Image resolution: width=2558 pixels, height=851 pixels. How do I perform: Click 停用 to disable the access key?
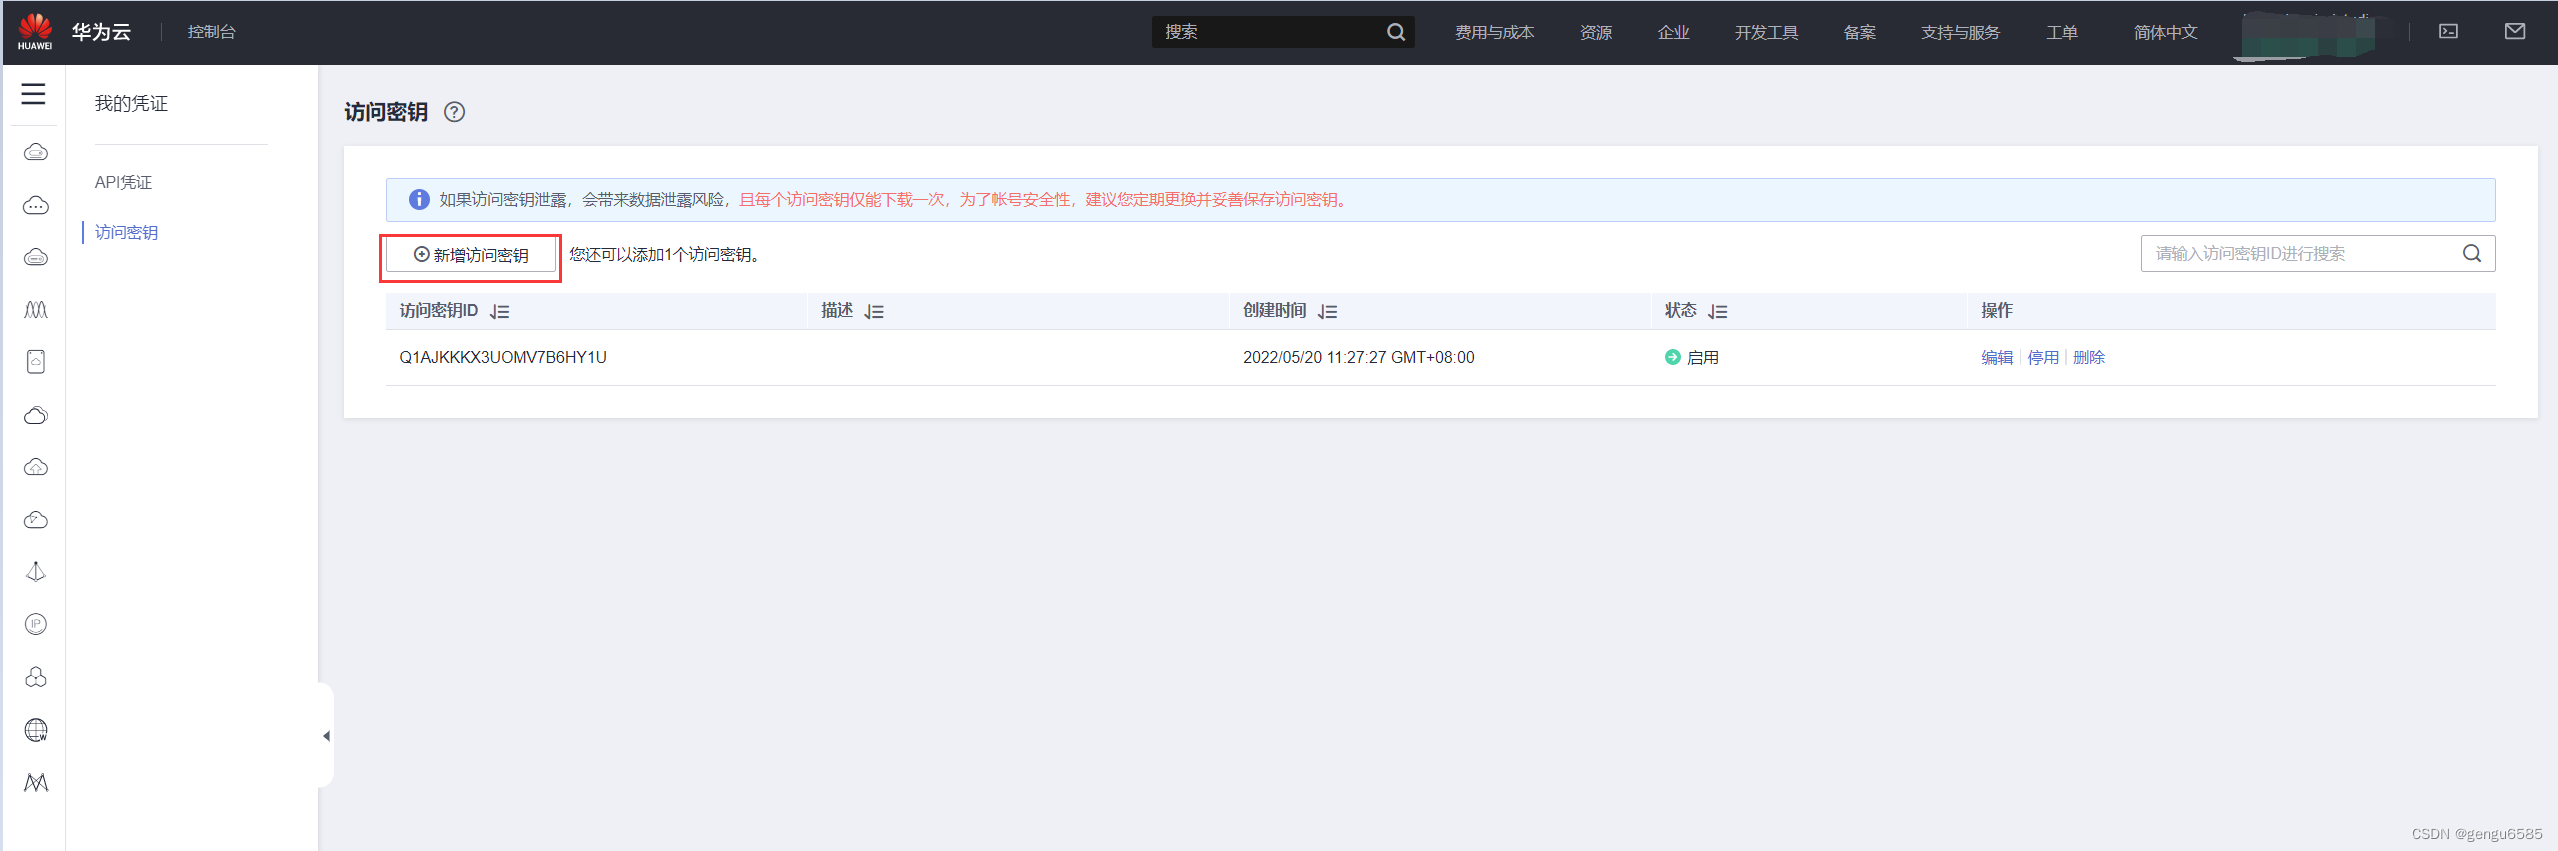point(2043,357)
